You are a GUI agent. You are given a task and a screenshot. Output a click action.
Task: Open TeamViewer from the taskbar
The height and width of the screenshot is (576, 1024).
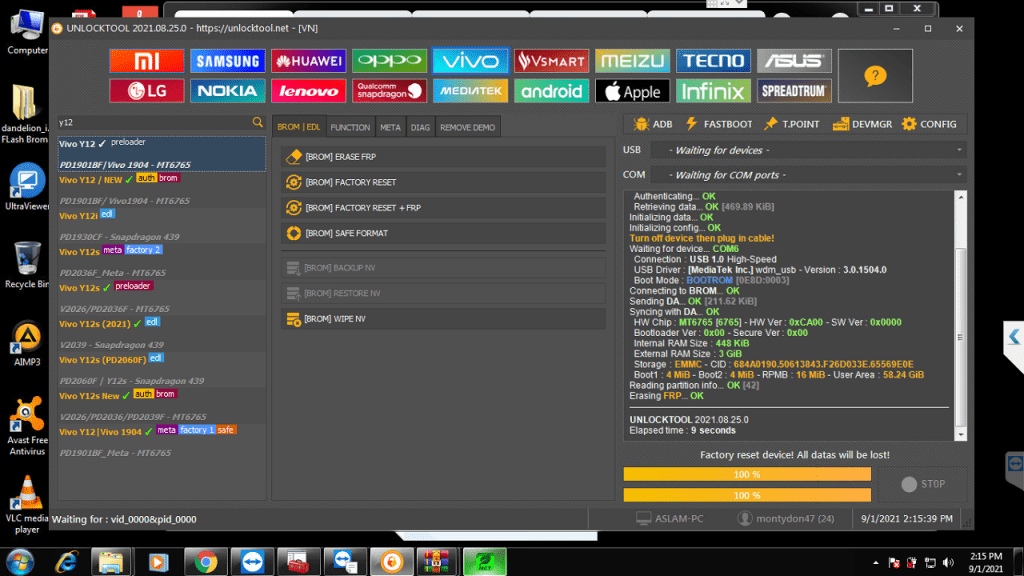[x=251, y=562]
